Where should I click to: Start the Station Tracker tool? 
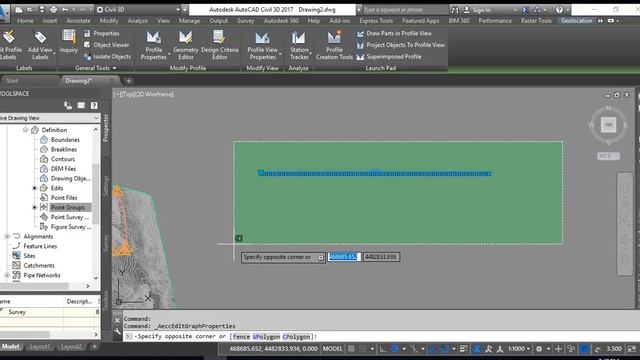coord(299,45)
